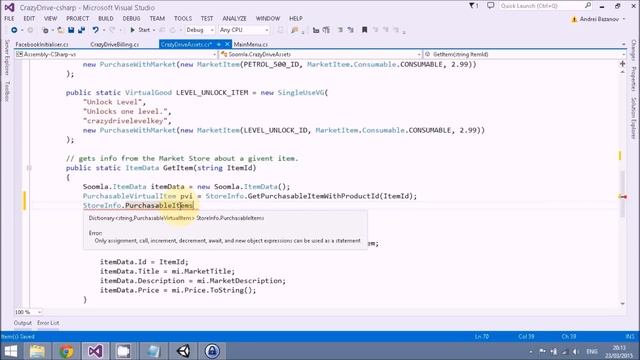Start debugging with the Start button
The height and width of the screenshot is (360, 640).
coord(140,30)
